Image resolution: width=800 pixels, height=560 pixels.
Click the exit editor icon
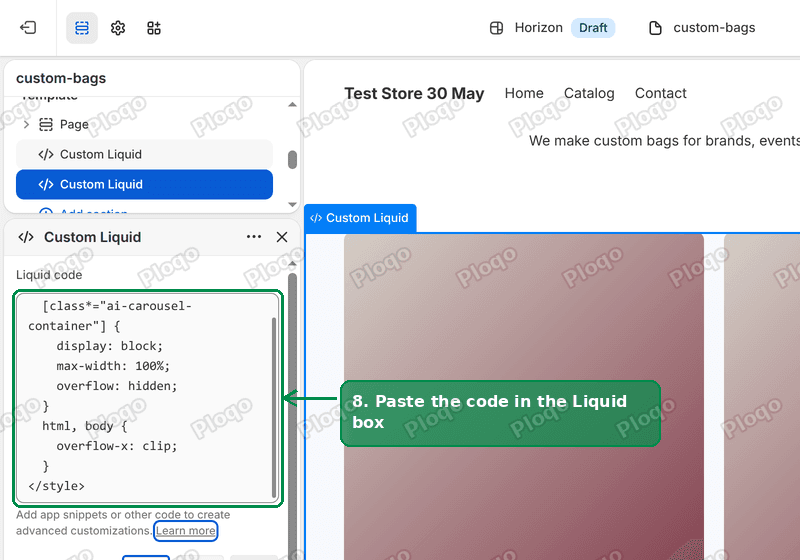tap(28, 28)
